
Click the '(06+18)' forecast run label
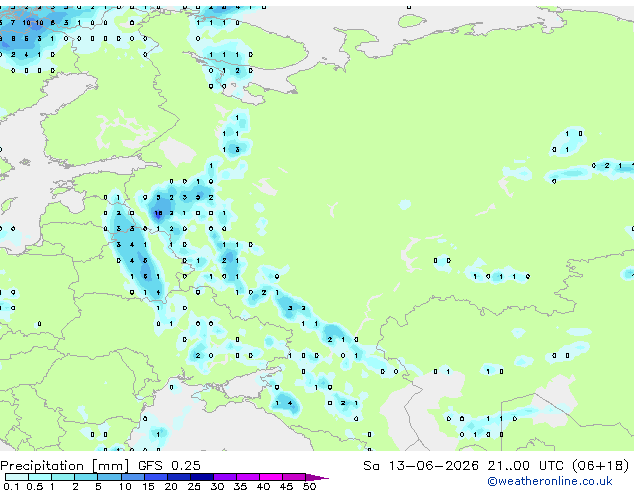tap(600, 466)
